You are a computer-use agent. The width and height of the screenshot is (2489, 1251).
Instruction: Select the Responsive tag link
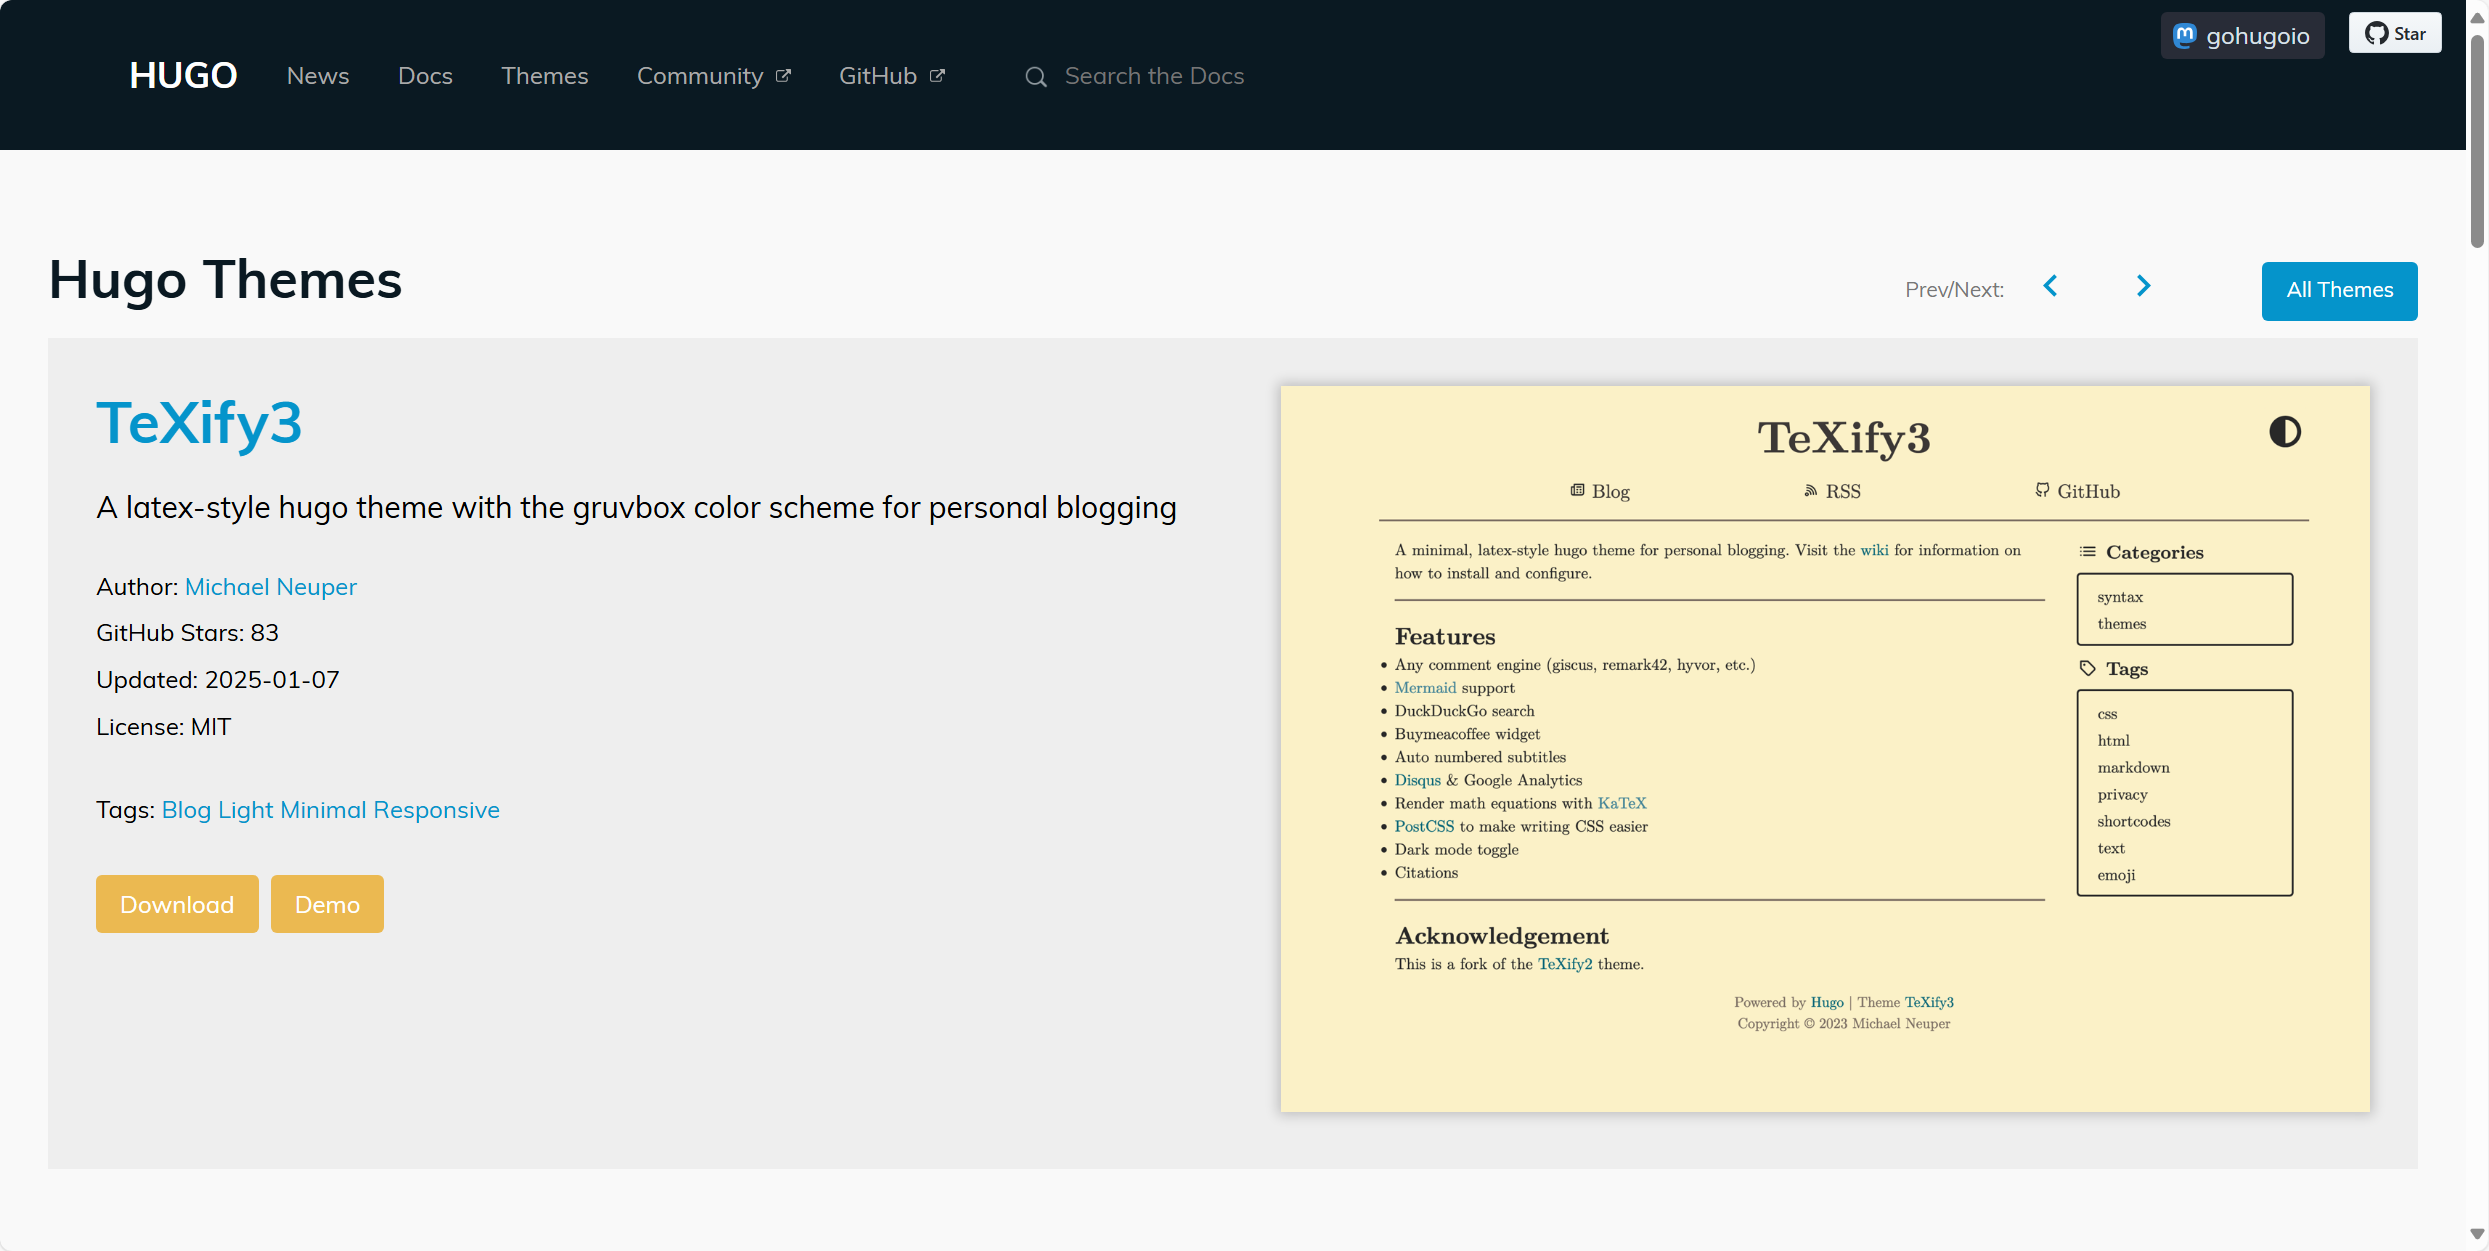[436, 810]
